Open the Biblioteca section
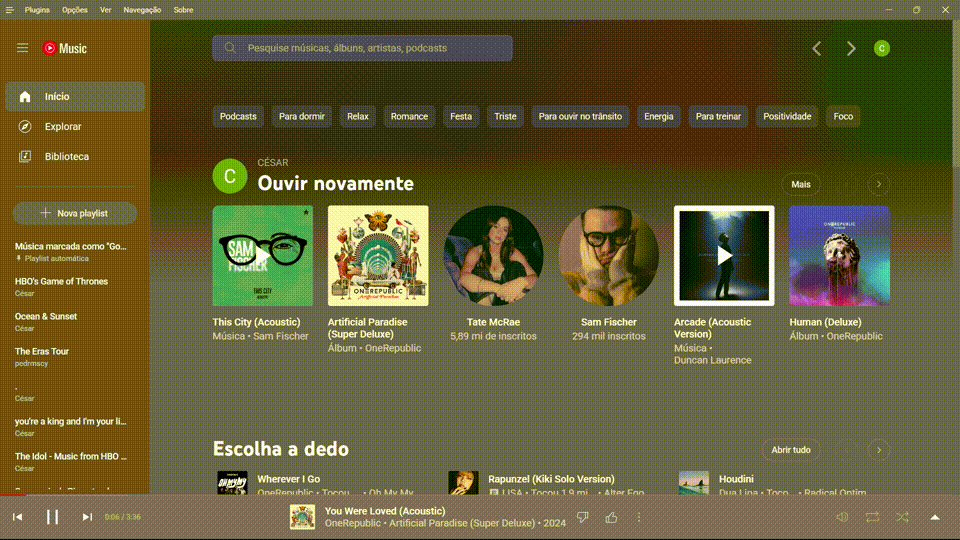Viewport: 960px width, 540px height. click(75, 157)
